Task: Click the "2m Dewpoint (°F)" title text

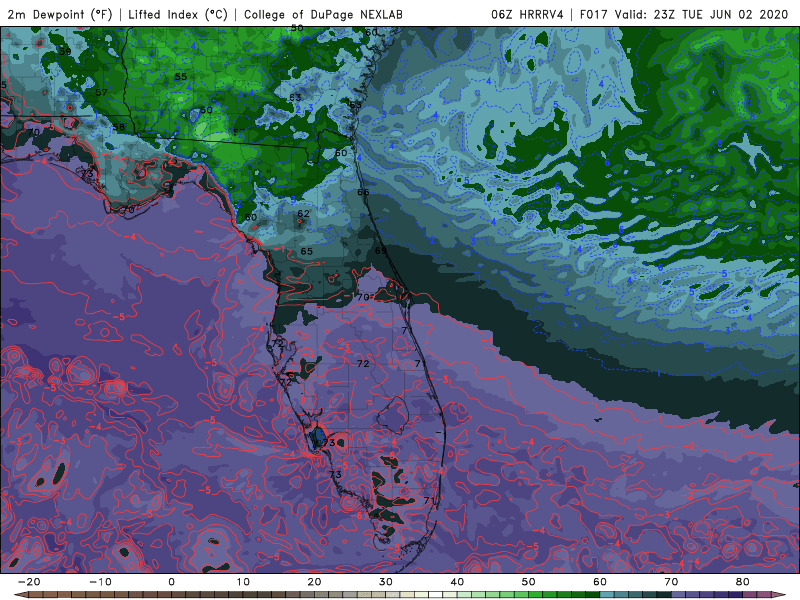Action: [60, 14]
